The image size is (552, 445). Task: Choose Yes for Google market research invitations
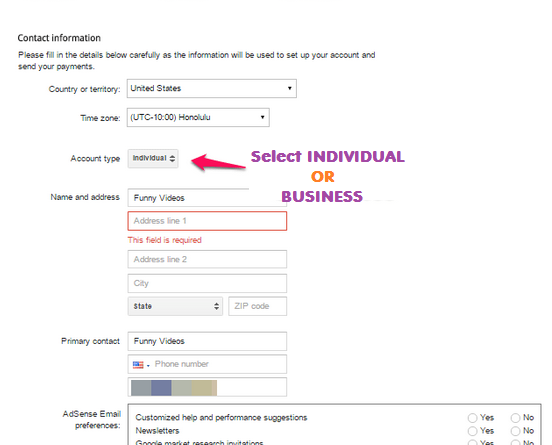point(472,443)
